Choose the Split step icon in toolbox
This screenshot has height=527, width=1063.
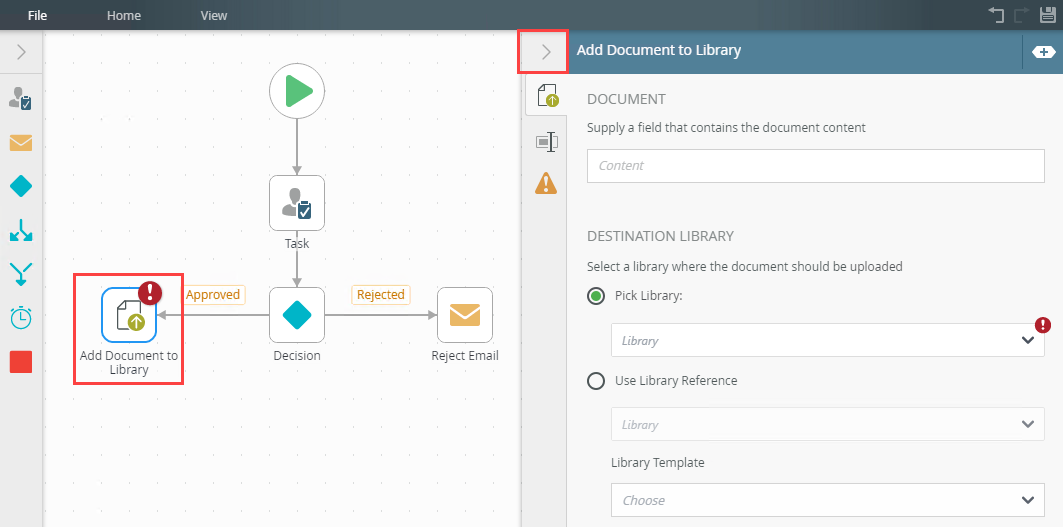tap(21, 230)
